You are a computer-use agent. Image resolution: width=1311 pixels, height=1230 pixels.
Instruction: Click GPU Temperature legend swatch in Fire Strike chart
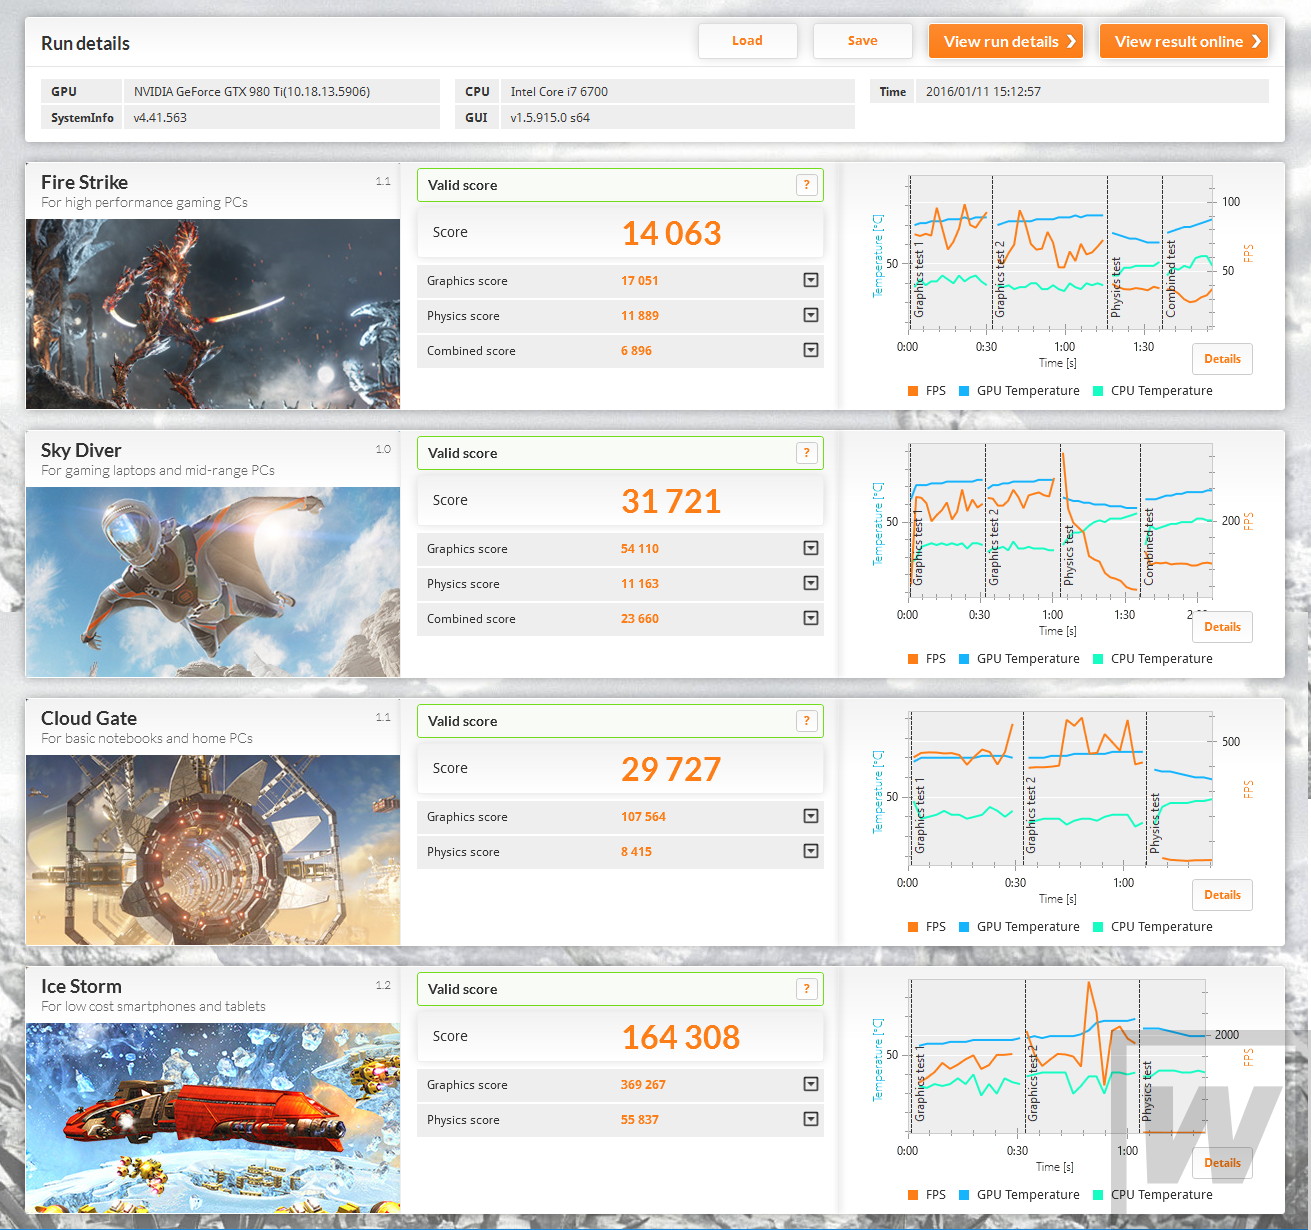[964, 391]
